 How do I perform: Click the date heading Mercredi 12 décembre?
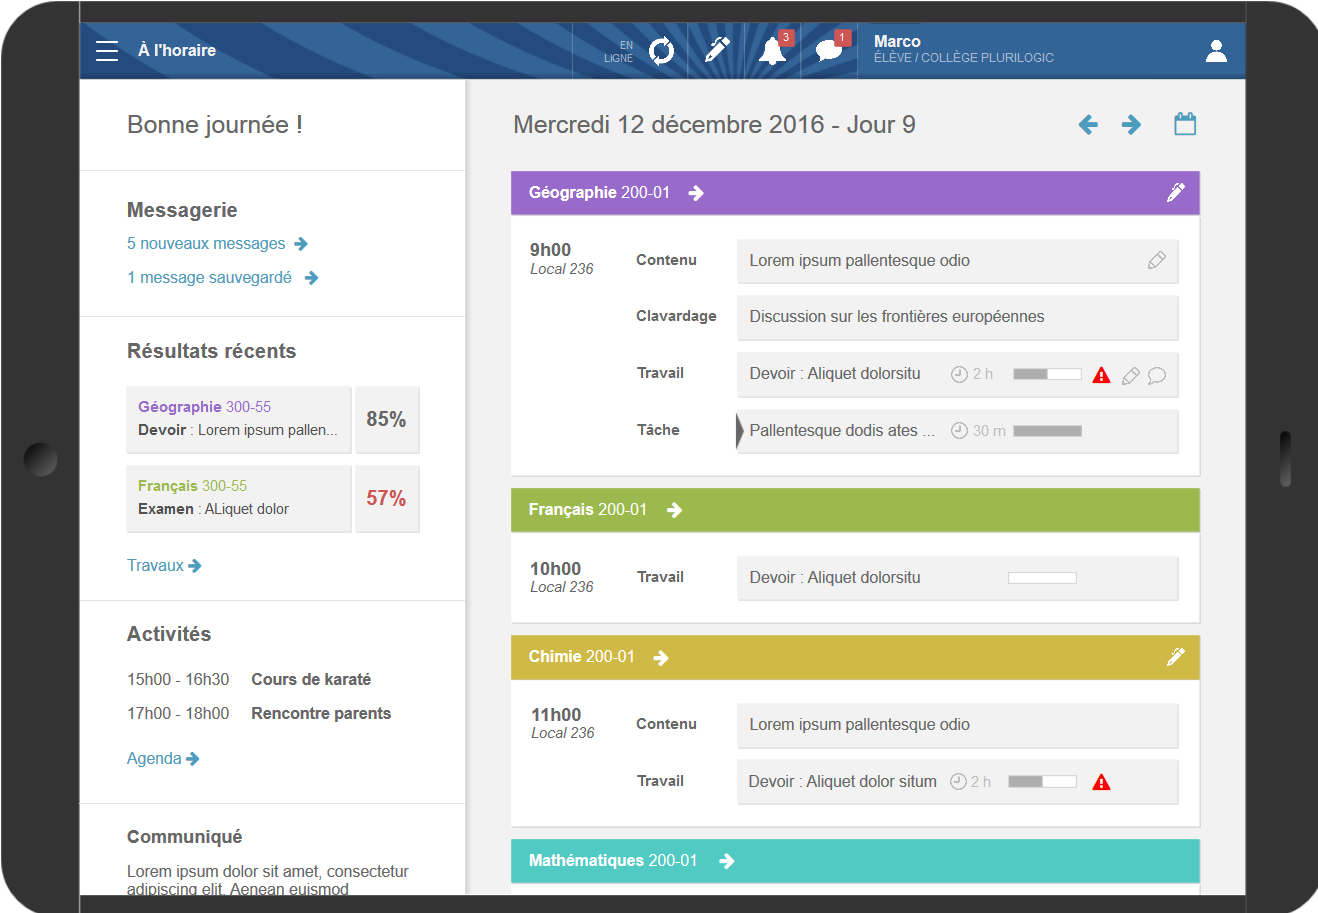point(714,125)
